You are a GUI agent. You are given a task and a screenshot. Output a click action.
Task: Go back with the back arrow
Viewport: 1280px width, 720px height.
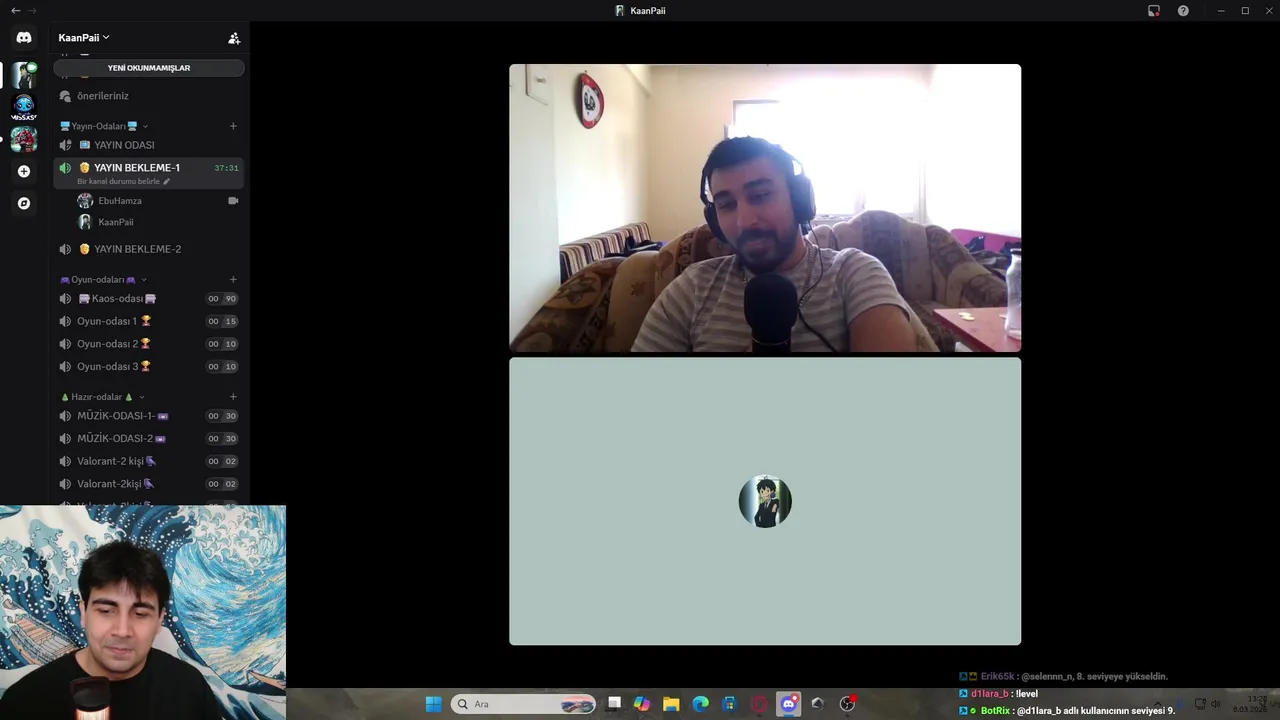click(15, 10)
